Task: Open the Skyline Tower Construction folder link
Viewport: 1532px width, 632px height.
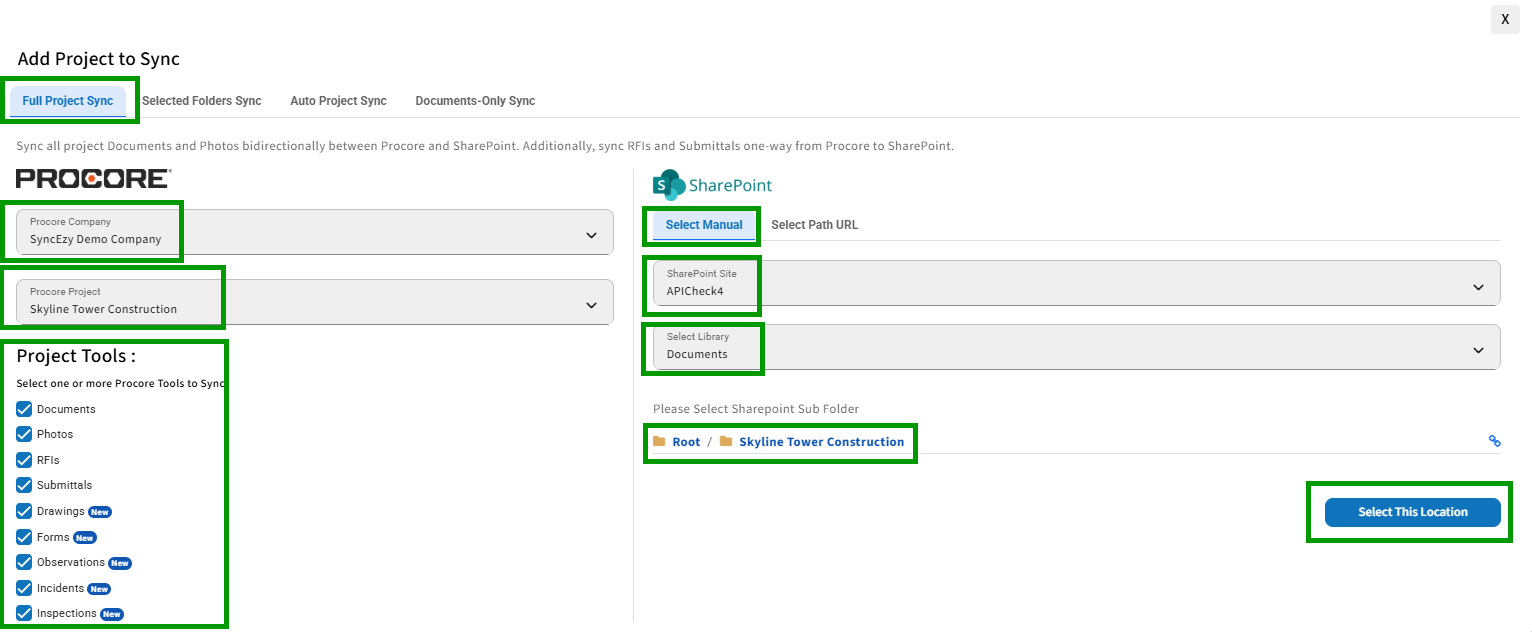Action: [822, 442]
